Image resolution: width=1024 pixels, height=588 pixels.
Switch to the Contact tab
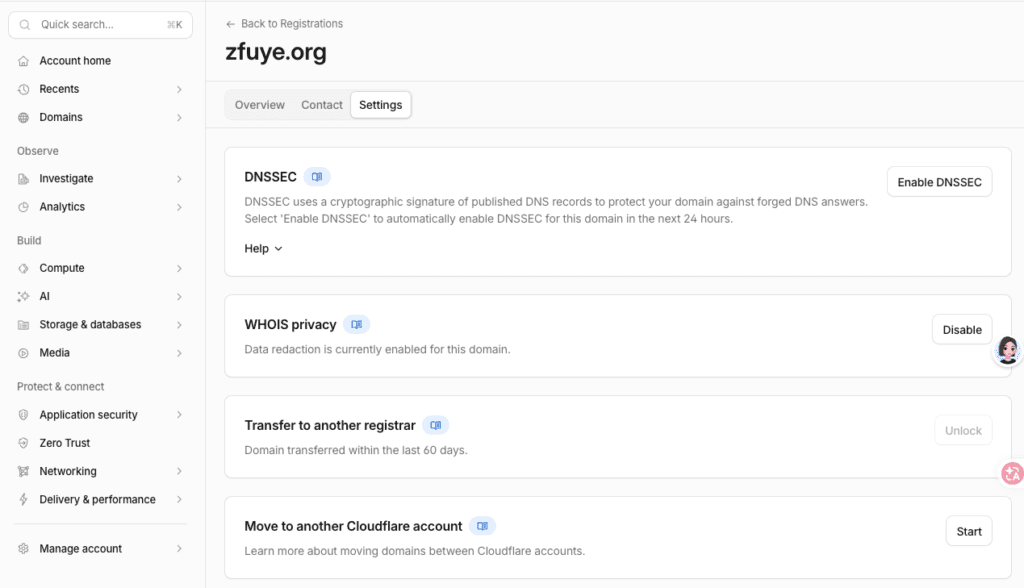321,105
